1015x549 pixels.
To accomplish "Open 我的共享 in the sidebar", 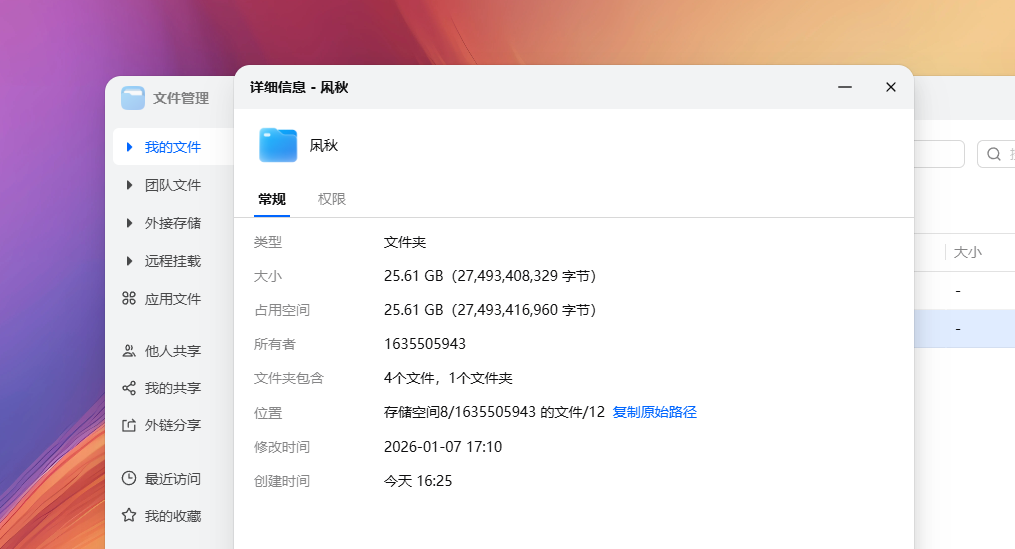I will point(173,388).
